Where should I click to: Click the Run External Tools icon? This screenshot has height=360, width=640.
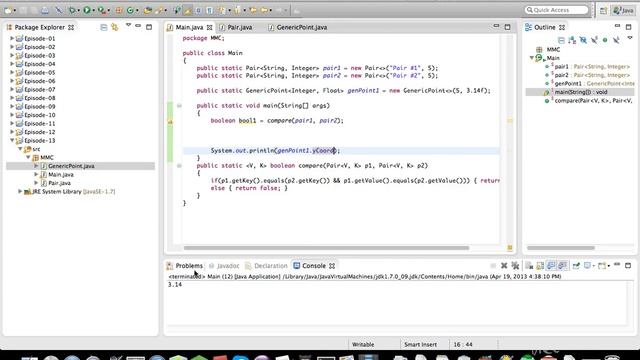click(x=101, y=10)
